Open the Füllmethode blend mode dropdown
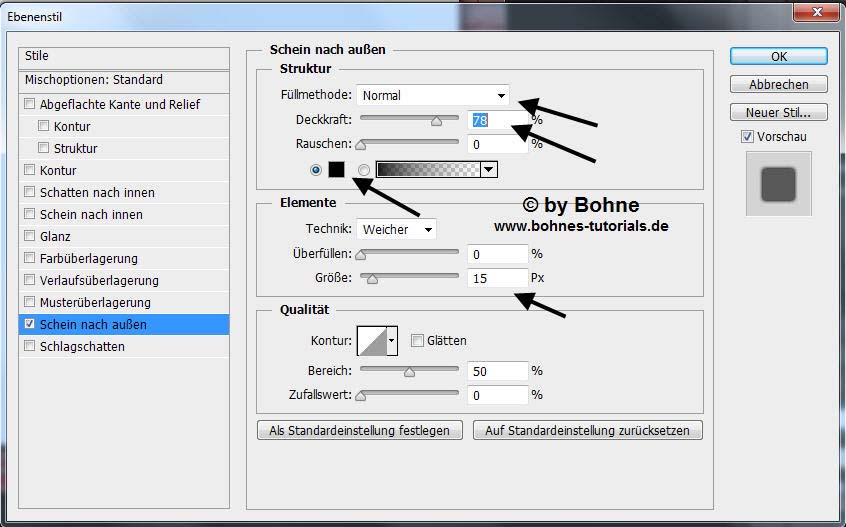Image resolution: width=846 pixels, height=527 pixels. [x=433, y=96]
